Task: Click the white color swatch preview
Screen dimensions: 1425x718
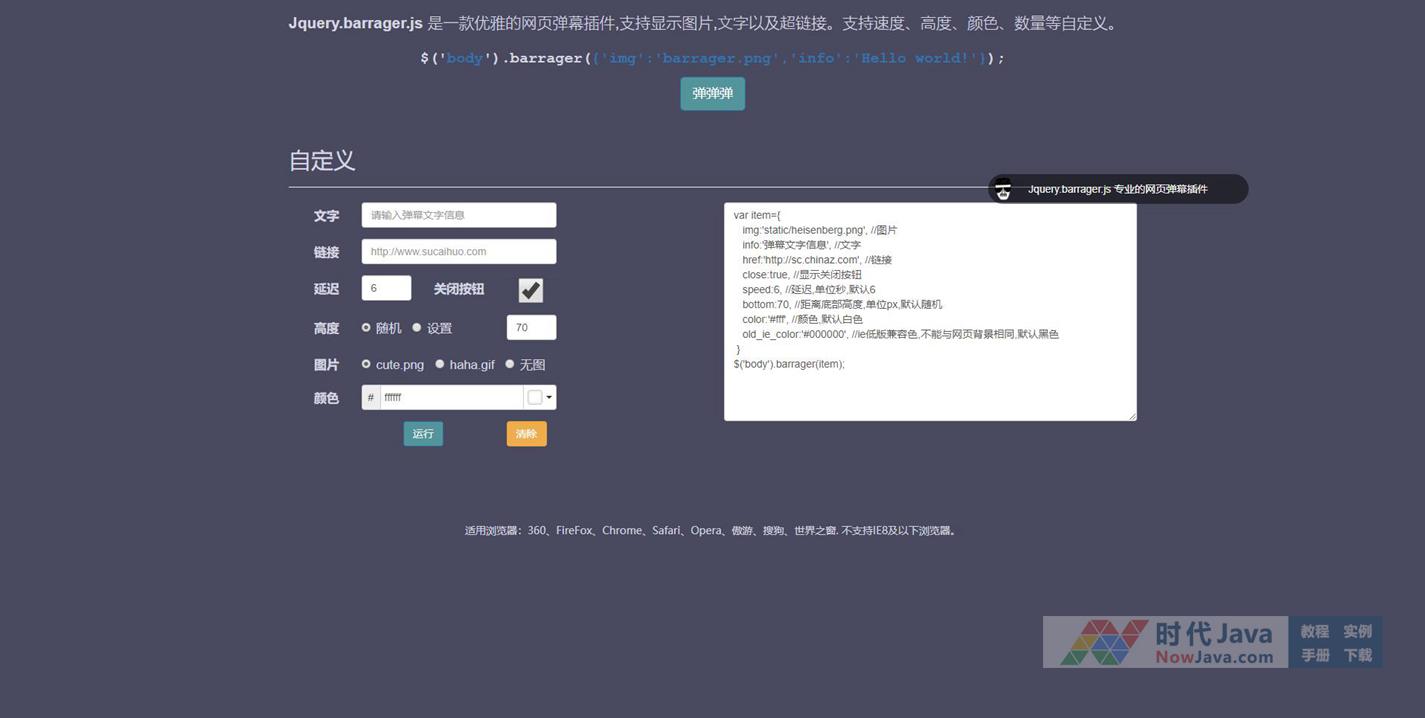Action: tap(535, 398)
